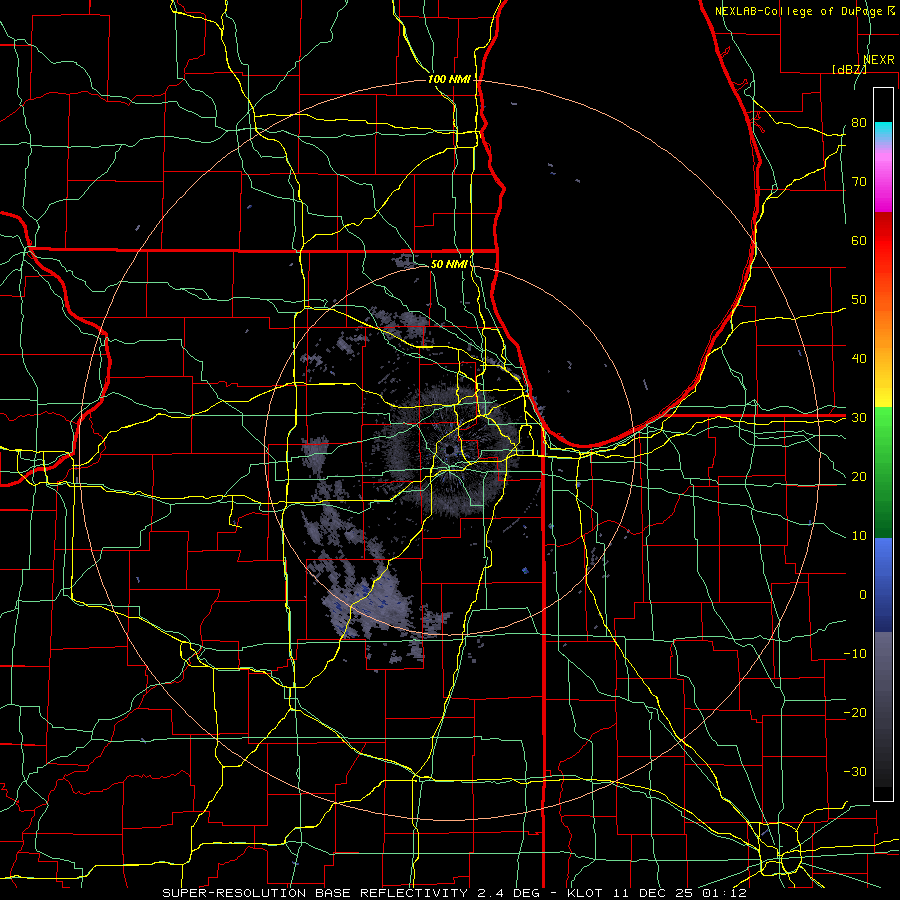Viewport: 900px width, 900px height.
Task: Click the green band of the color bar
Action: 883,471
